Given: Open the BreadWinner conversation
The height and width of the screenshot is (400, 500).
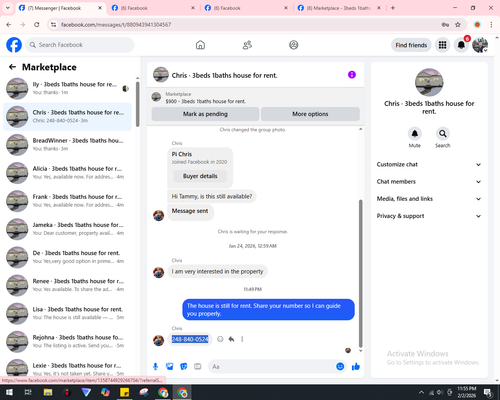Looking at the screenshot, I should pyautogui.click(x=67, y=145).
